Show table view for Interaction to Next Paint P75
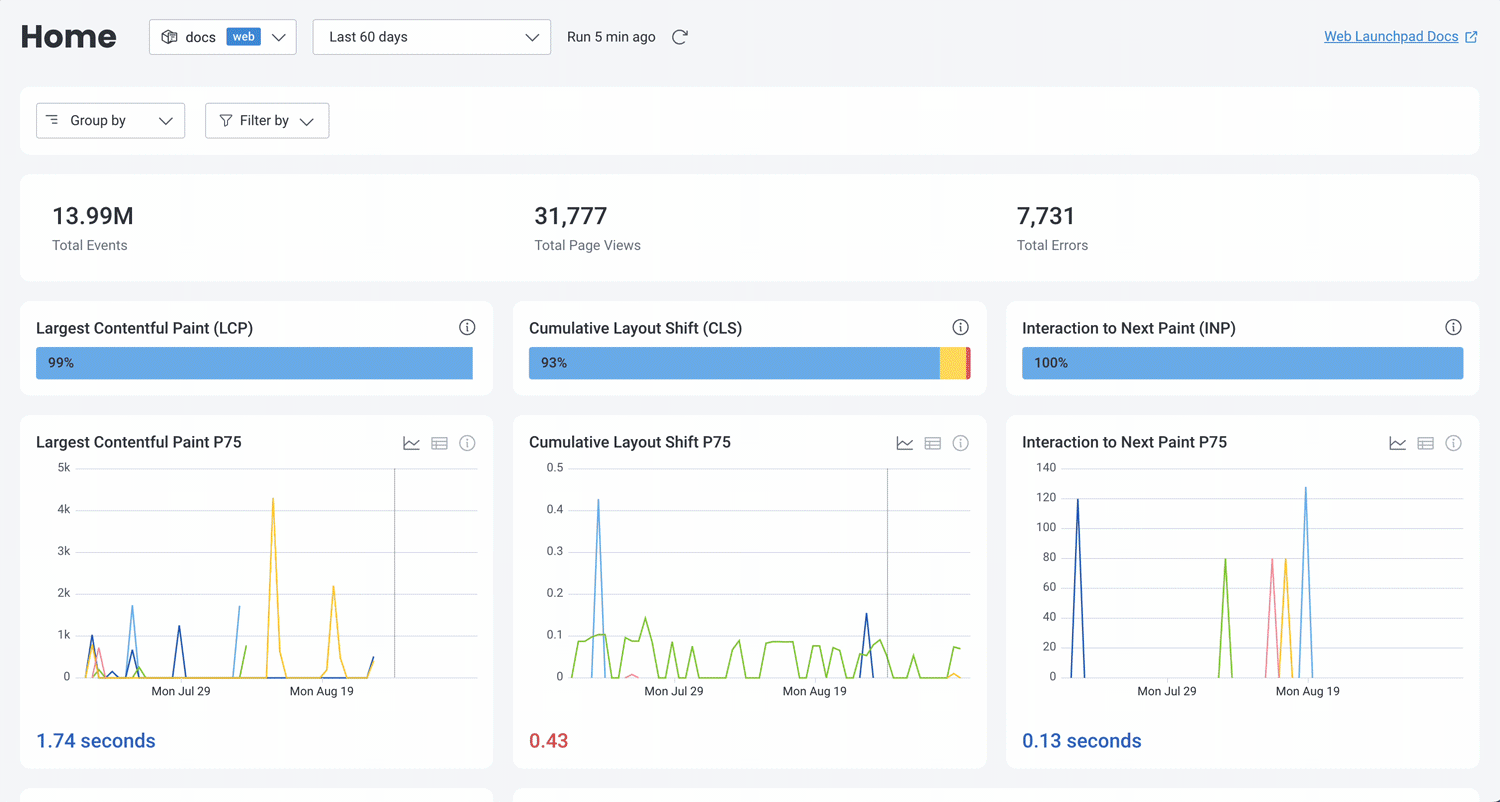The height and width of the screenshot is (802, 1500). 1425,443
